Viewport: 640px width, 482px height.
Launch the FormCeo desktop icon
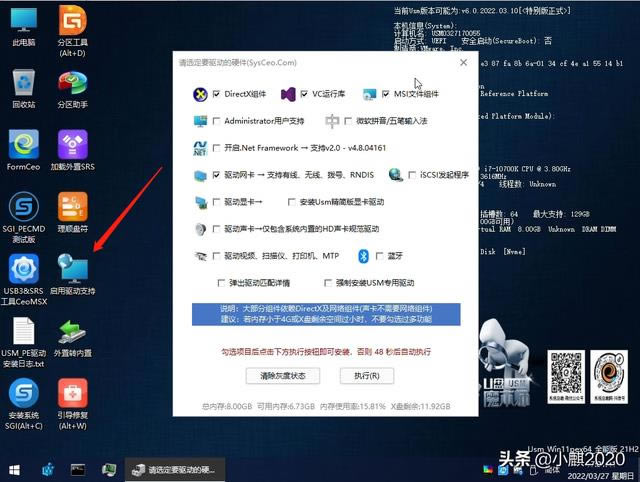24,150
